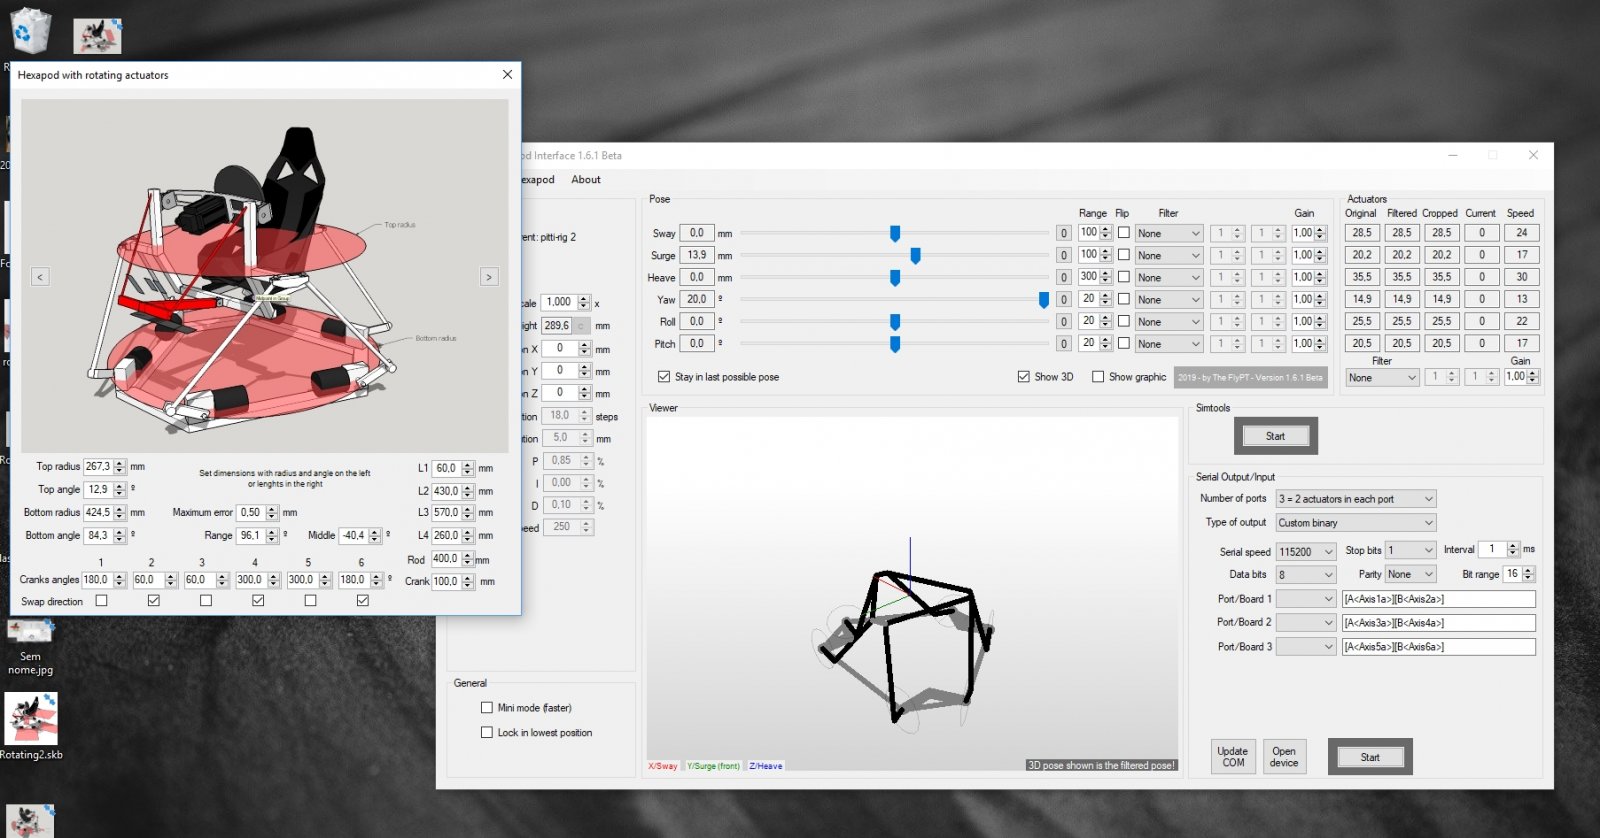
Task: Open the Recycle Bin desktop icon
Action: (x=30, y=30)
